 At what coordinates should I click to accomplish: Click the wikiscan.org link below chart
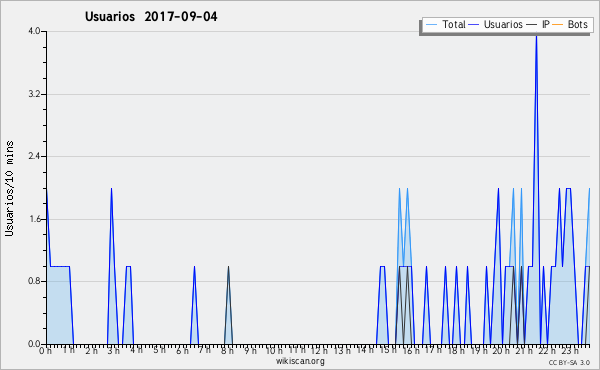point(300,361)
